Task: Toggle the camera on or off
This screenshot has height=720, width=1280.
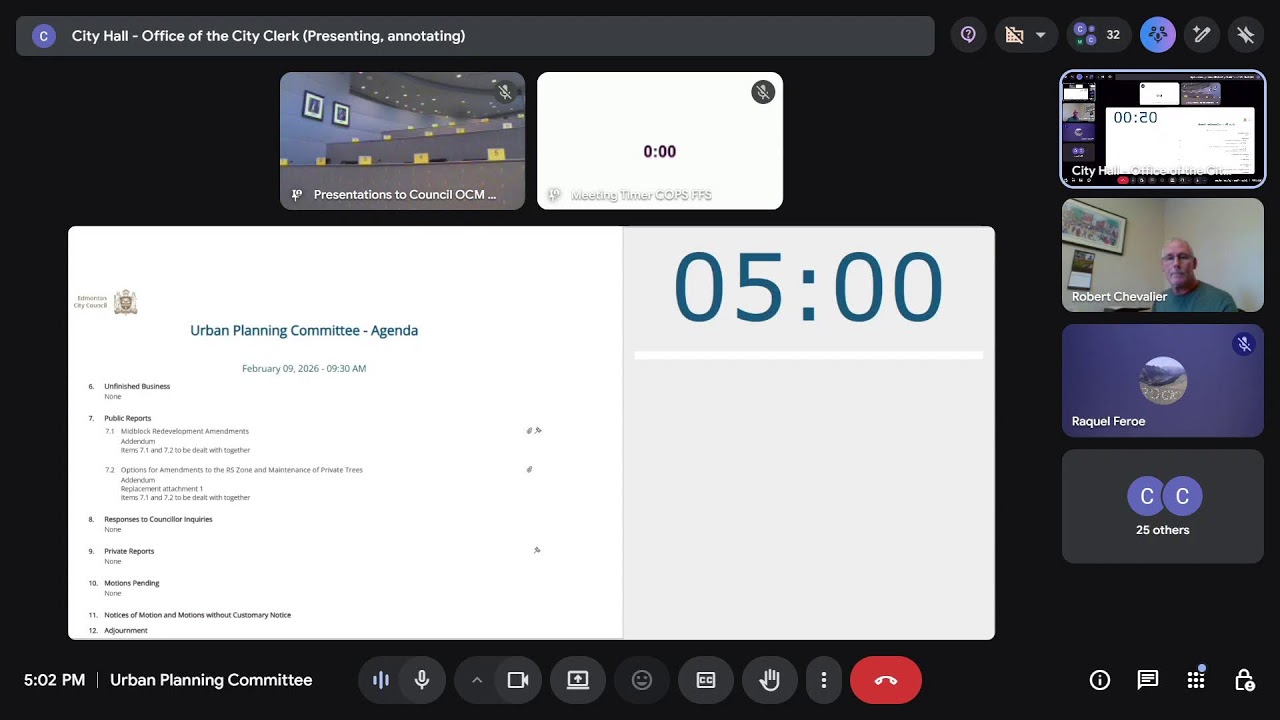Action: [x=517, y=680]
